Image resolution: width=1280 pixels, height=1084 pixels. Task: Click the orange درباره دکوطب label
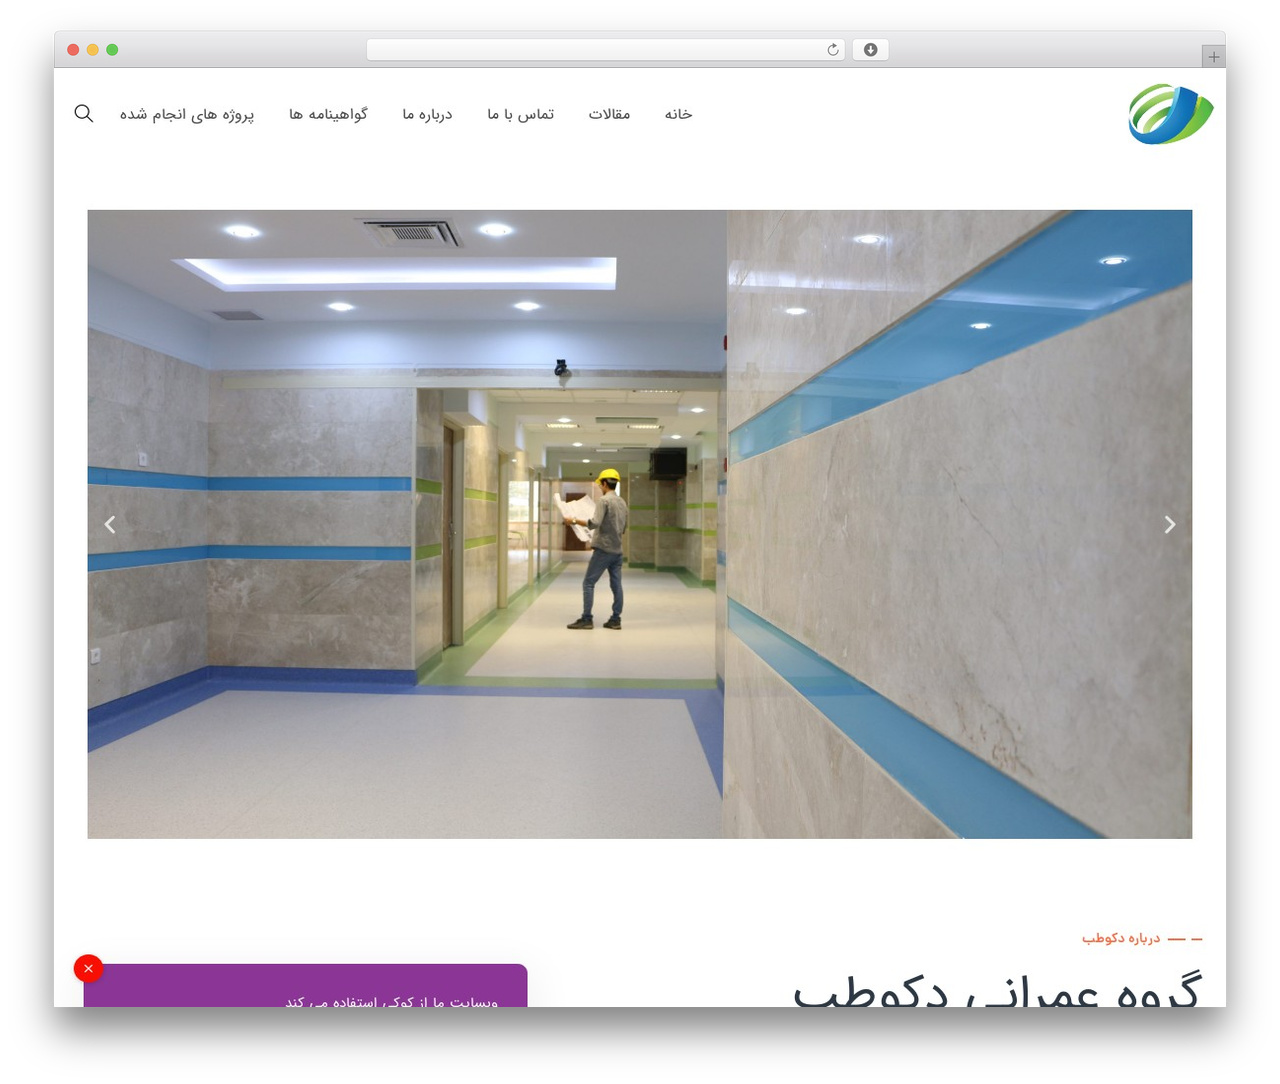[x=1121, y=938]
